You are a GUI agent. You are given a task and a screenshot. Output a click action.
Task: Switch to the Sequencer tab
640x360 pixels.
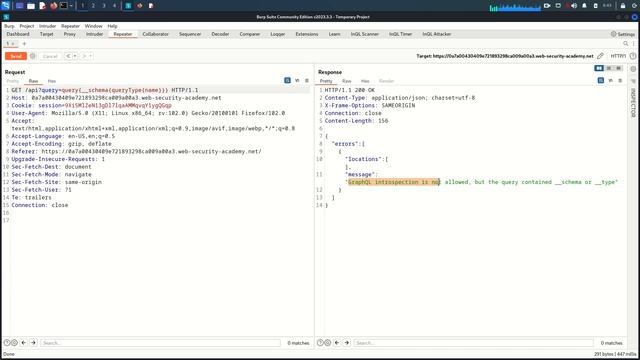pos(190,34)
